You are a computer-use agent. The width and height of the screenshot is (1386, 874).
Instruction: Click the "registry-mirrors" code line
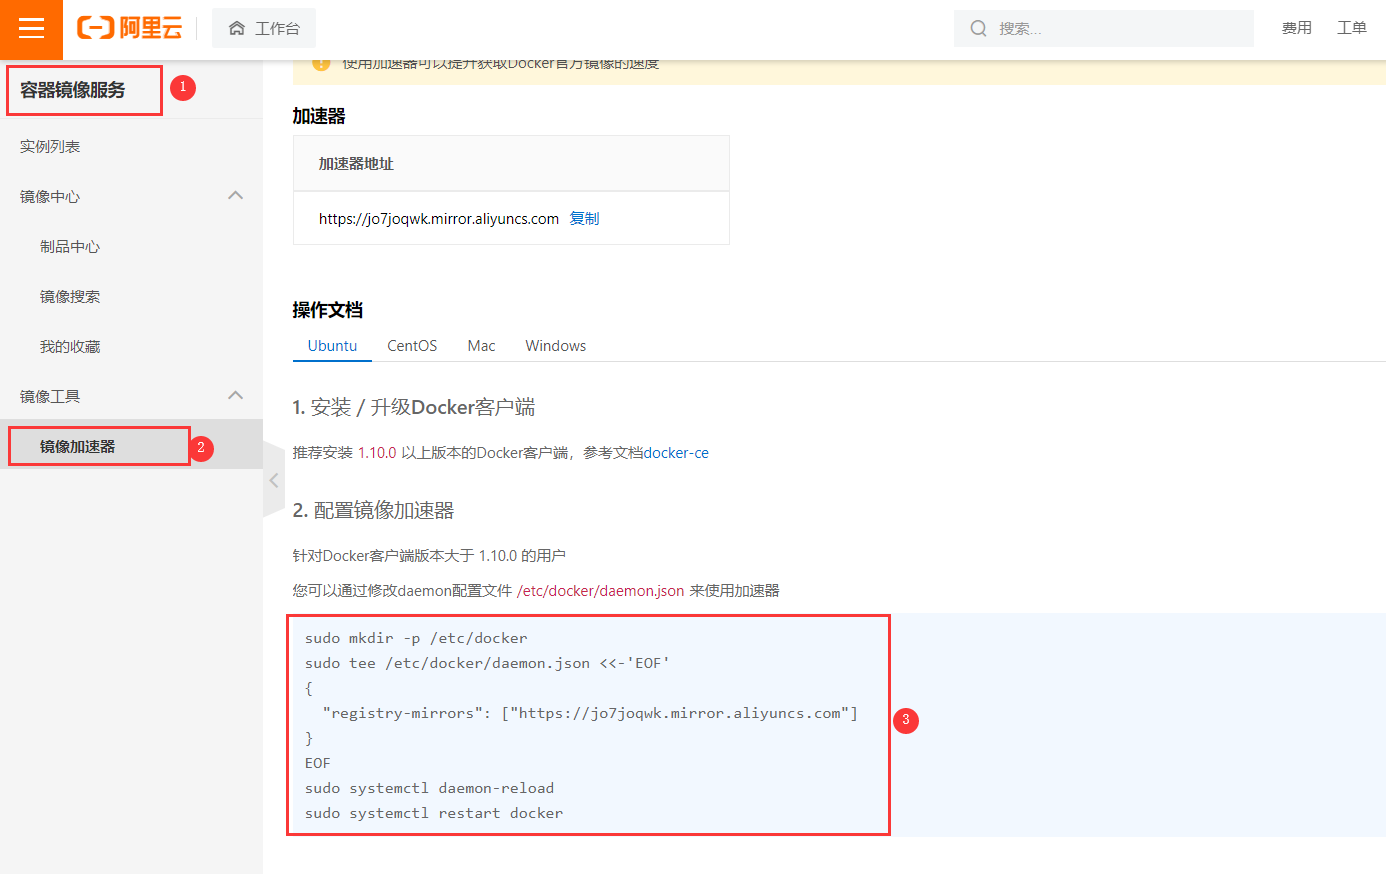(x=590, y=713)
